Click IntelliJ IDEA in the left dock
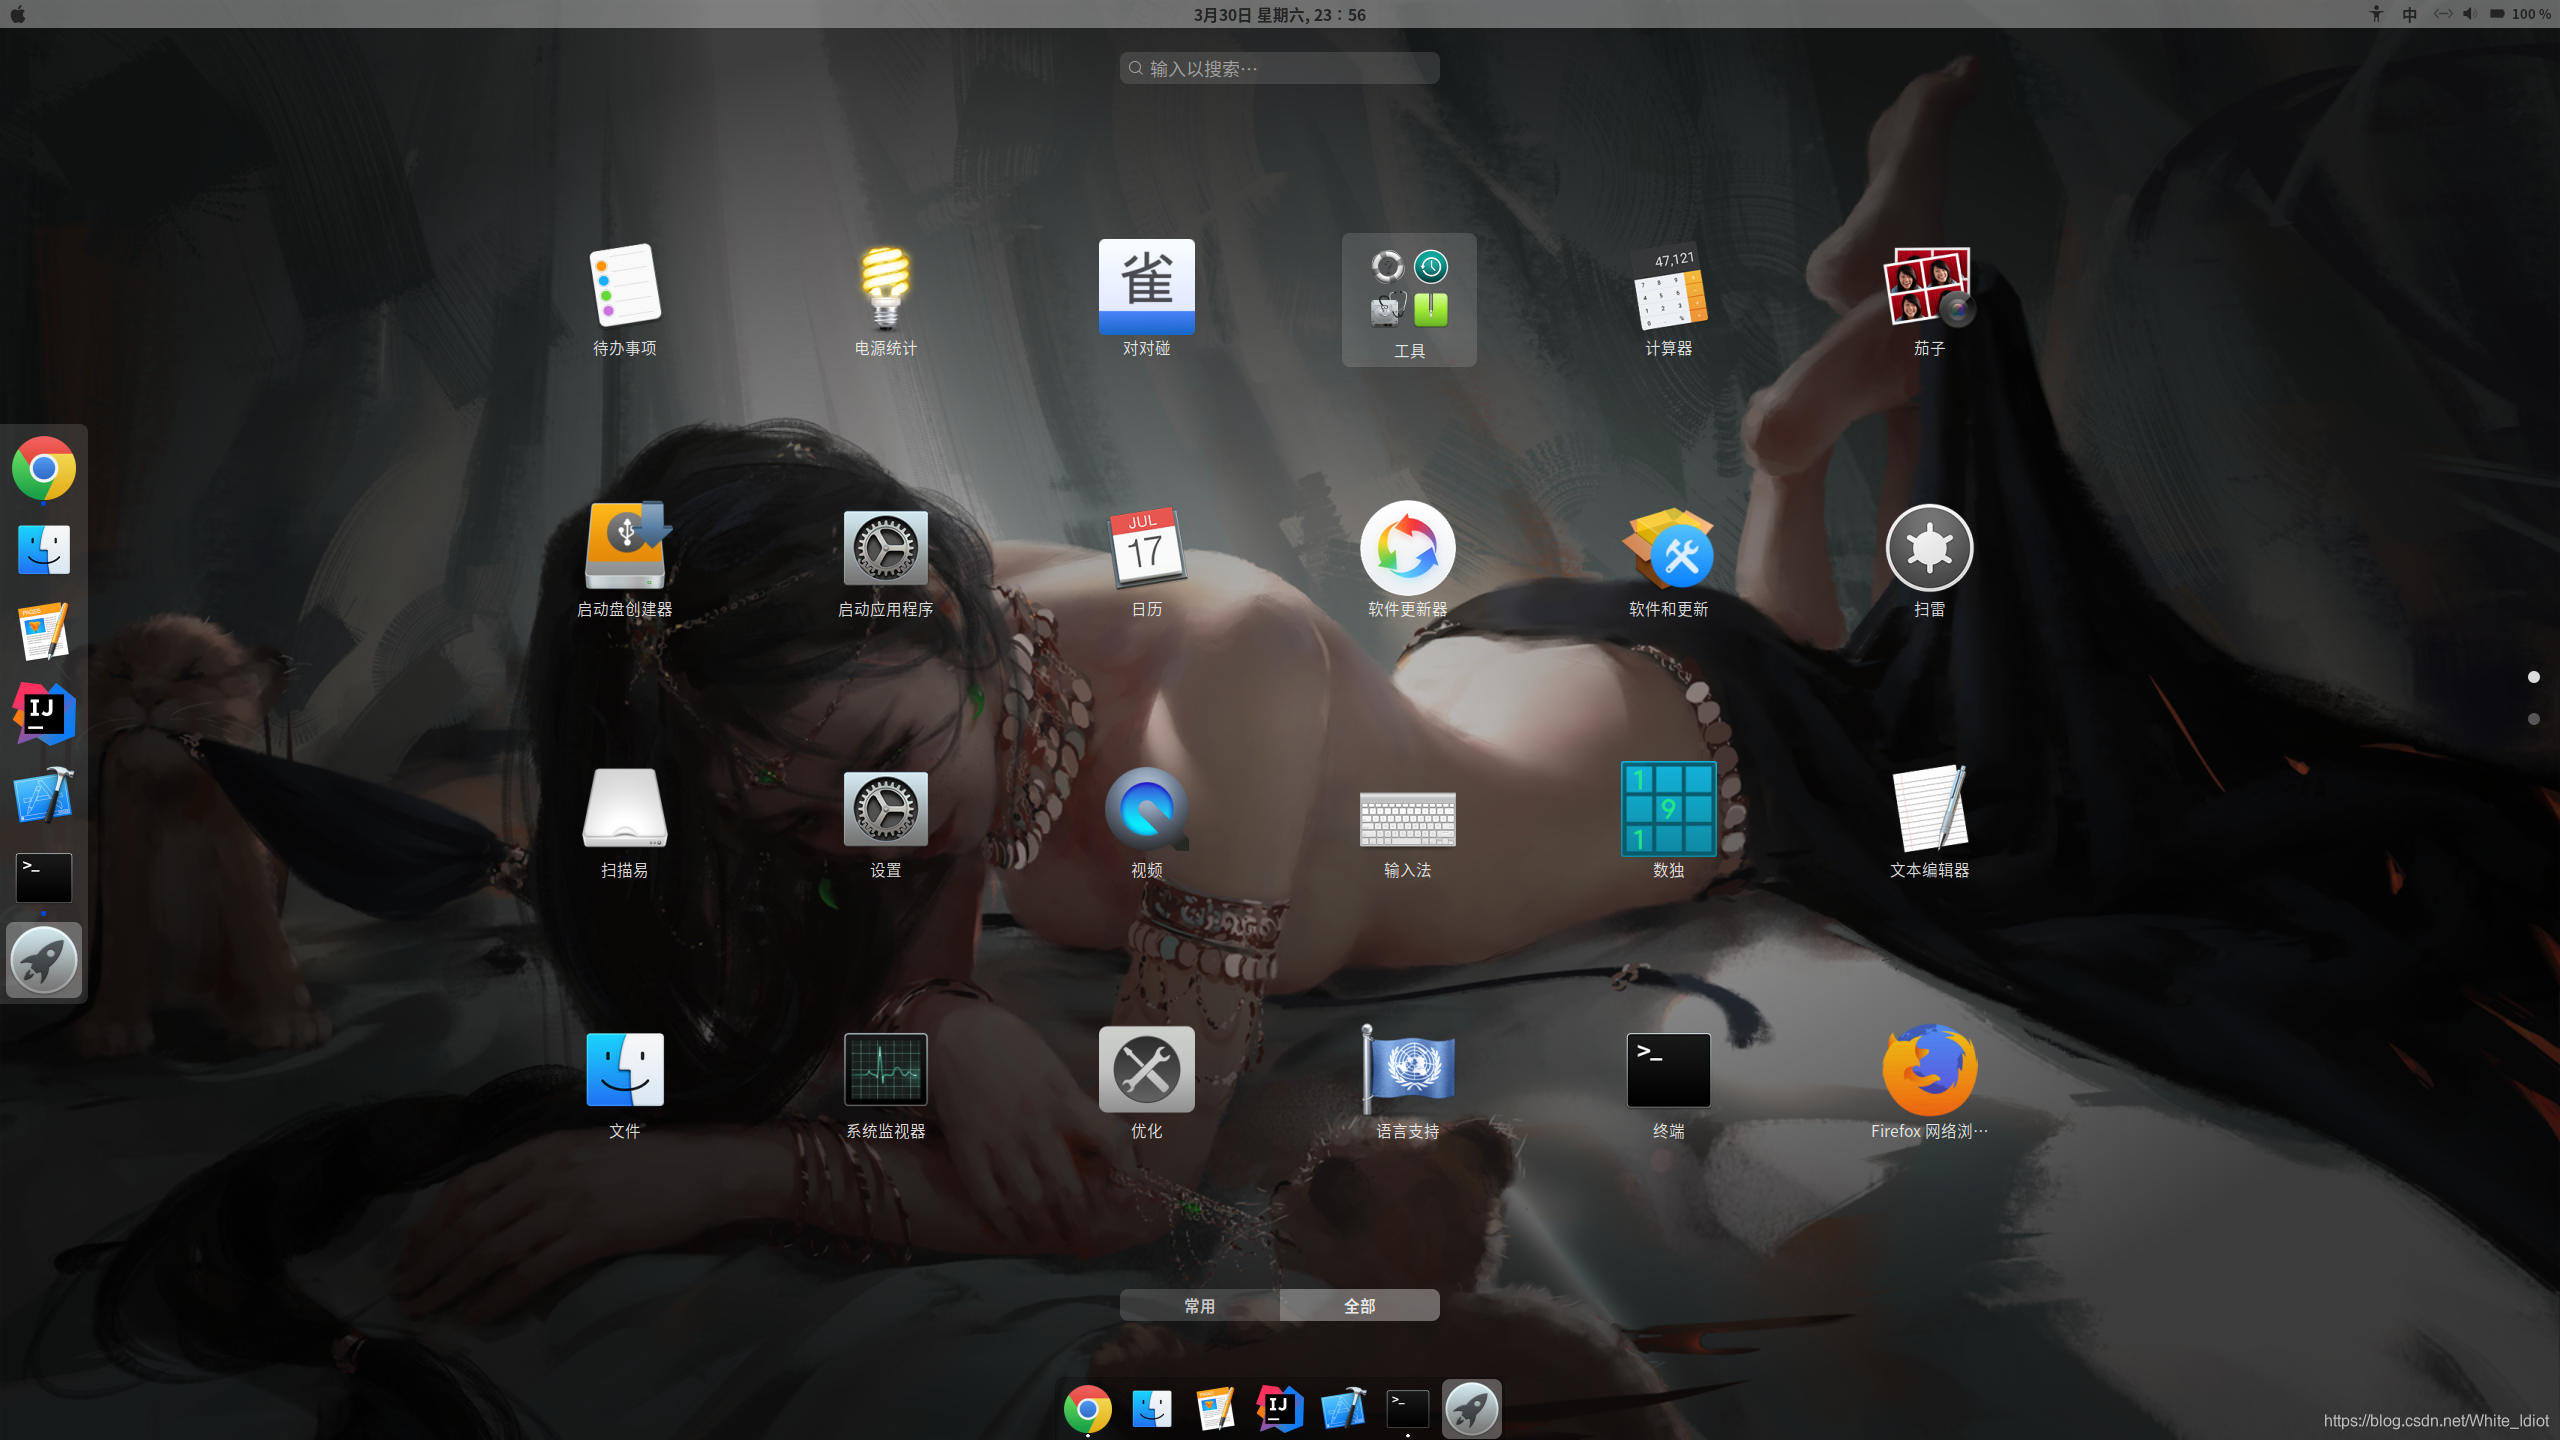The height and width of the screenshot is (1440, 2560). pos(43,713)
